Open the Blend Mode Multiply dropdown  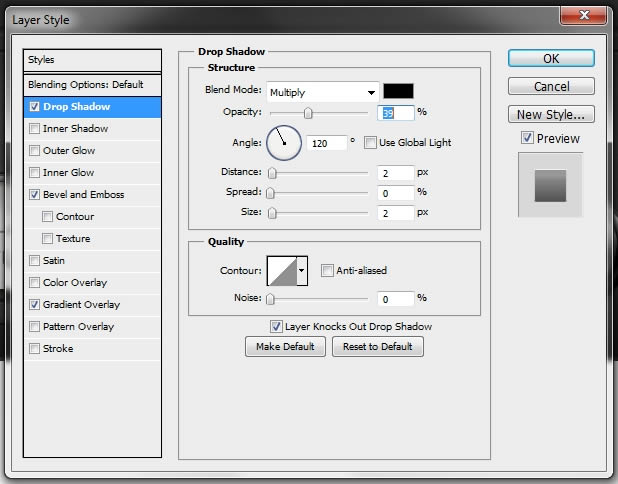coord(323,92)
